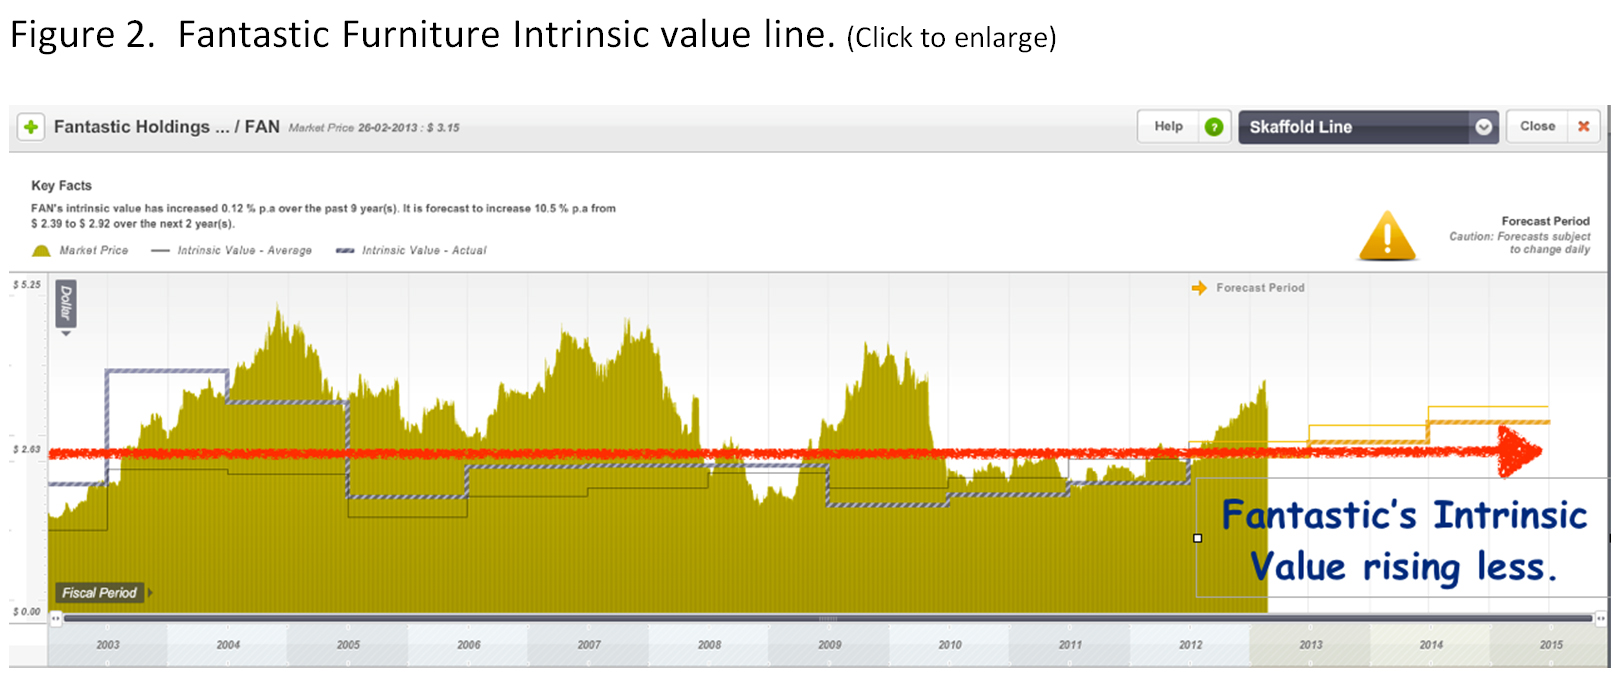1616x676 pixels.
Task: Click the yellow warning triangle icon
Action: pyautogui.click(x=1386, y=237)
